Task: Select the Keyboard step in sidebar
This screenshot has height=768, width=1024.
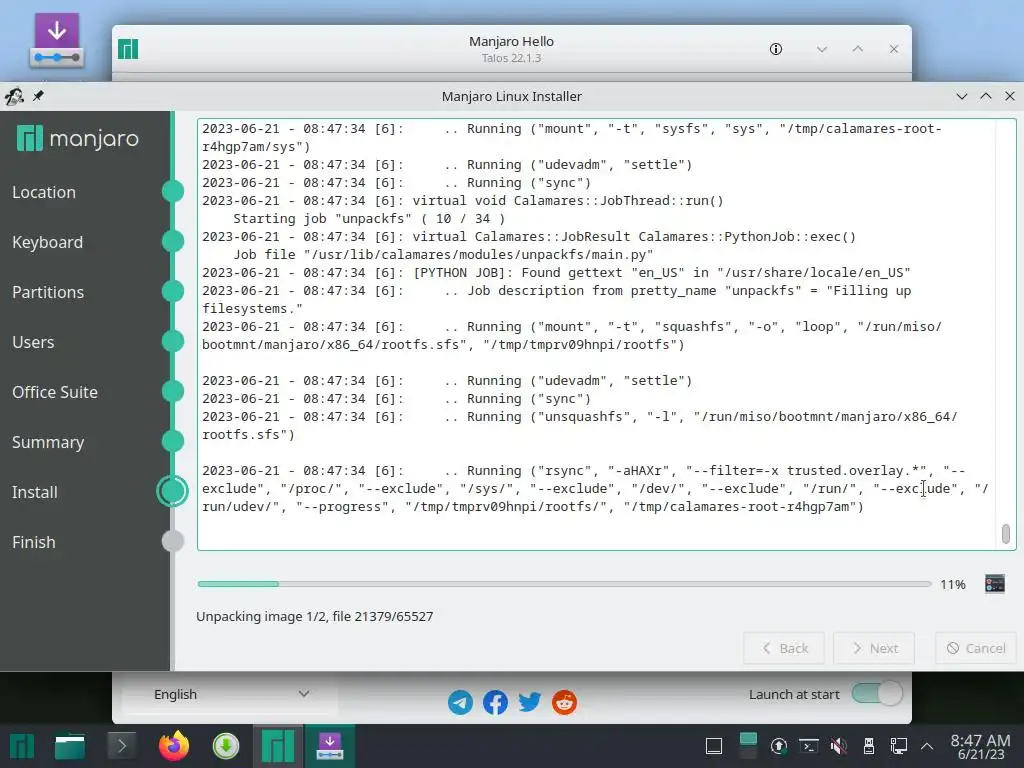Action: (x=48, y=242)
